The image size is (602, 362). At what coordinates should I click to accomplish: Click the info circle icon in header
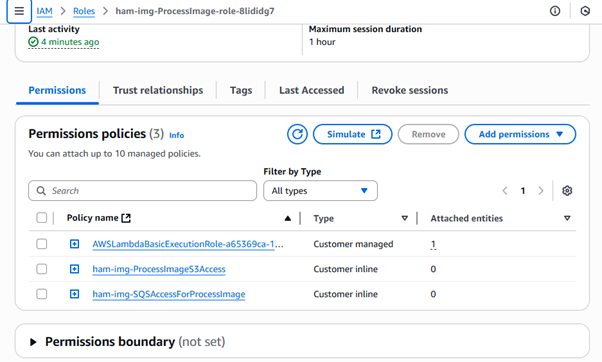[x=555, y=11]
